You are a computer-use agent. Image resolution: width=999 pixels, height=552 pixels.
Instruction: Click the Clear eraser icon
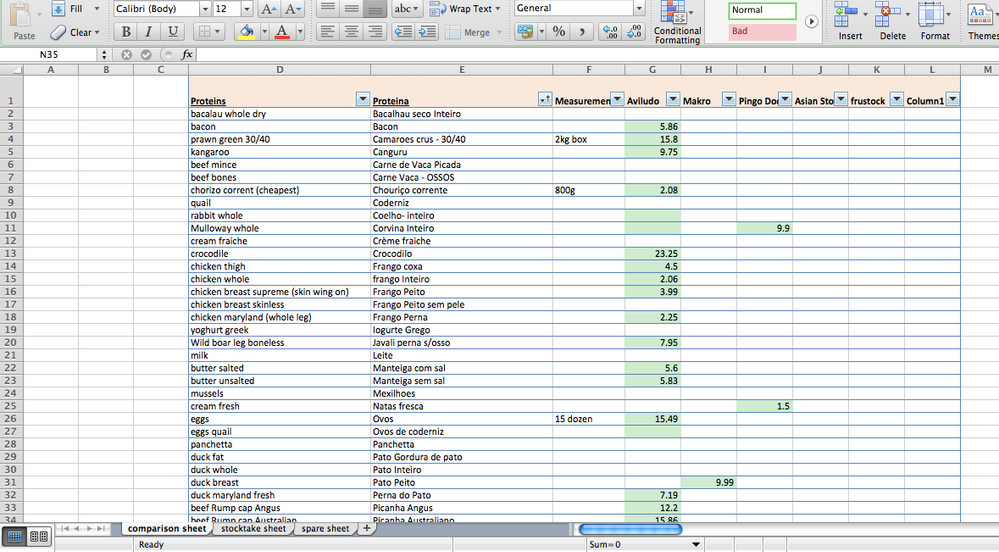point(58,32)
